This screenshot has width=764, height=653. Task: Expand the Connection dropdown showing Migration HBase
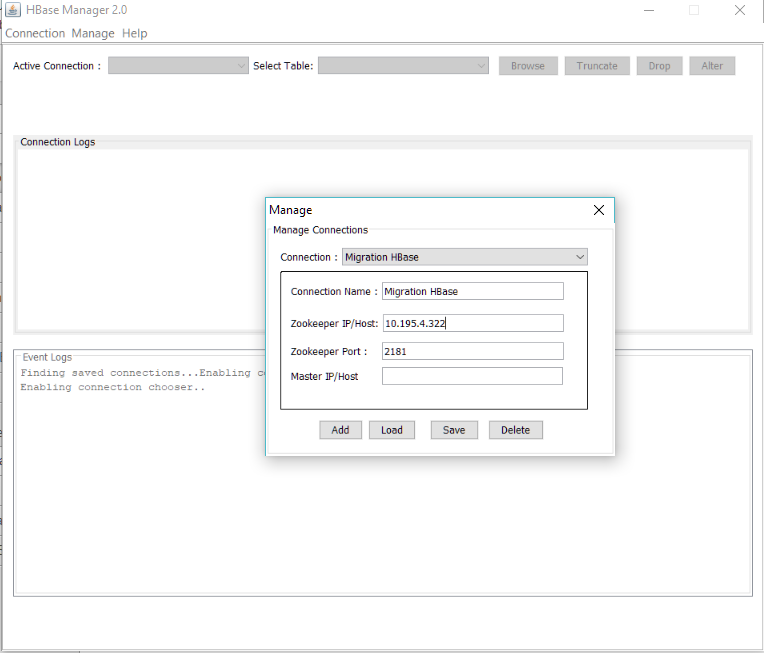click(465, 257)
